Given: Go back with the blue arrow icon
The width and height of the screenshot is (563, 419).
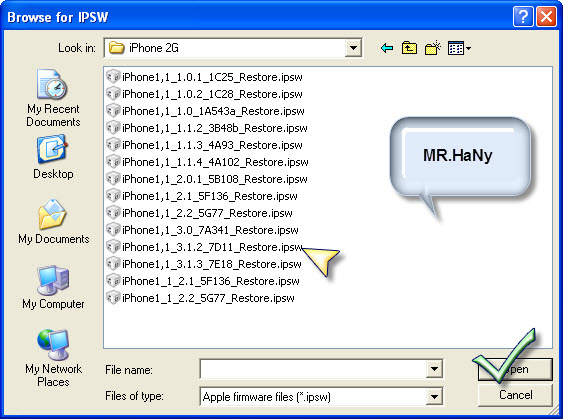Looking at the screenshot, I should click(x=387, y=48).
